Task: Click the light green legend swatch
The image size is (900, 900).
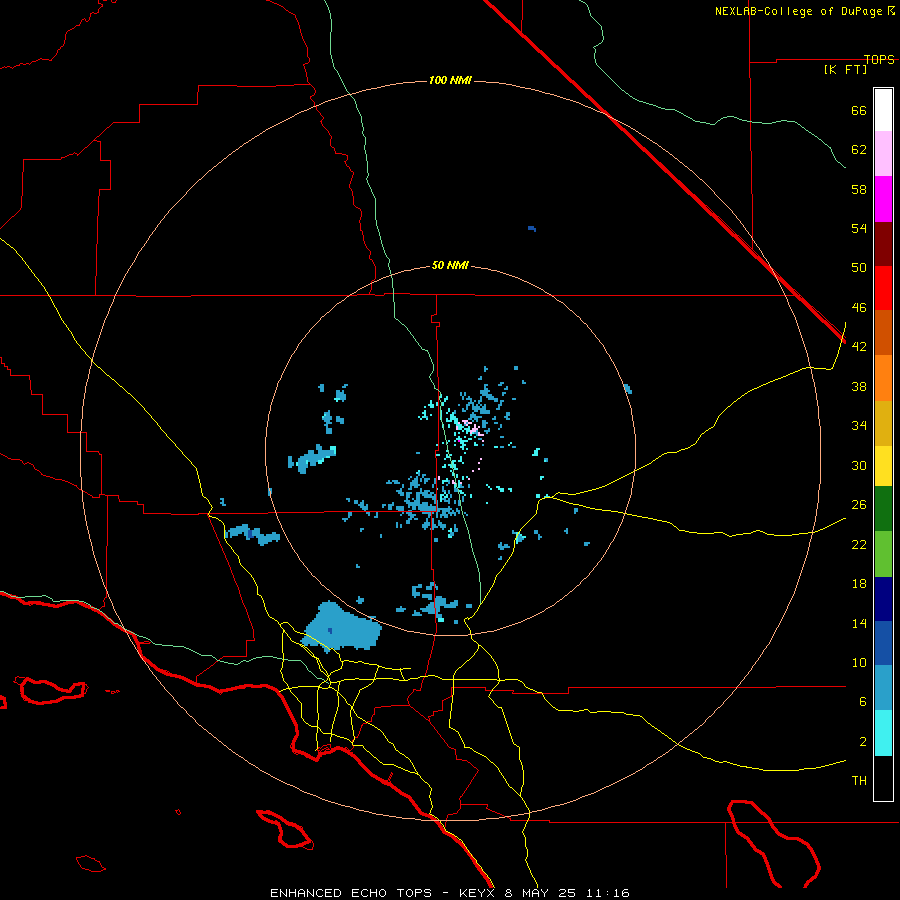Action: click(883, 554)
